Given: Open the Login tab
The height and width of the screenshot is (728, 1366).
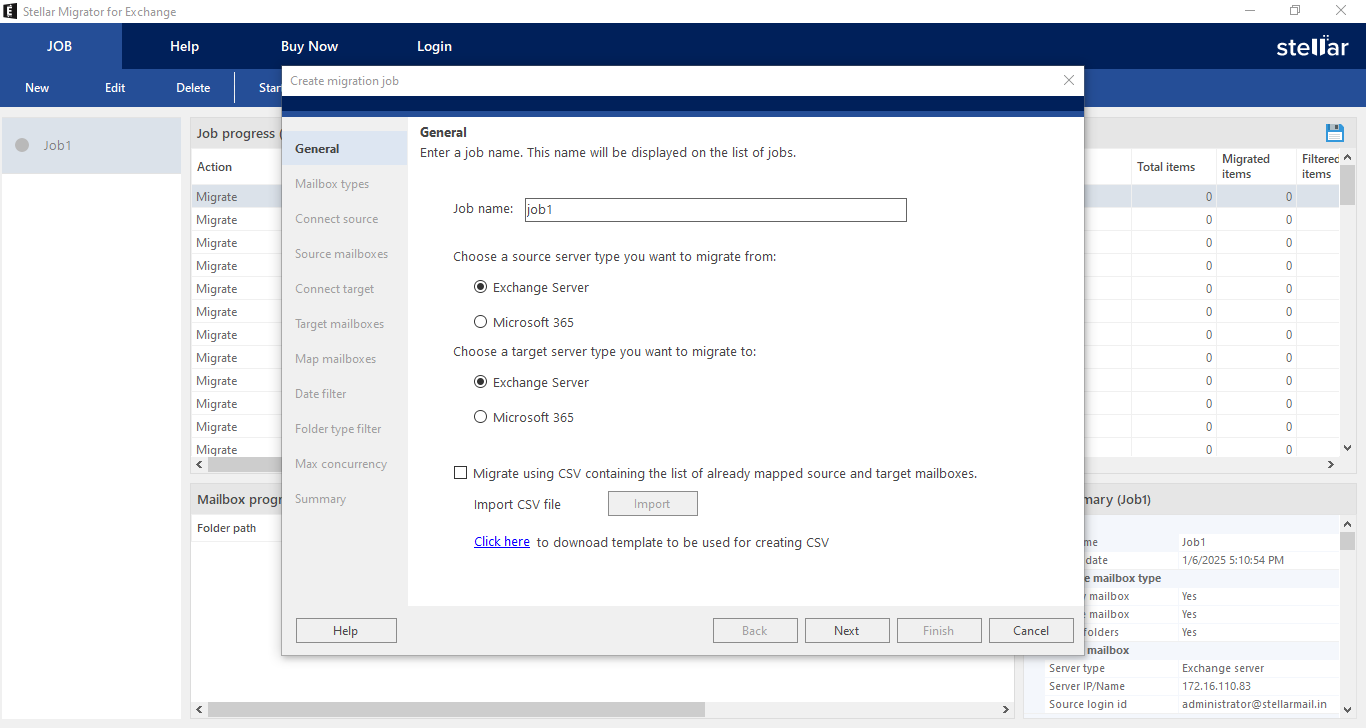Looking at the screenshot, I should (434, 46).
